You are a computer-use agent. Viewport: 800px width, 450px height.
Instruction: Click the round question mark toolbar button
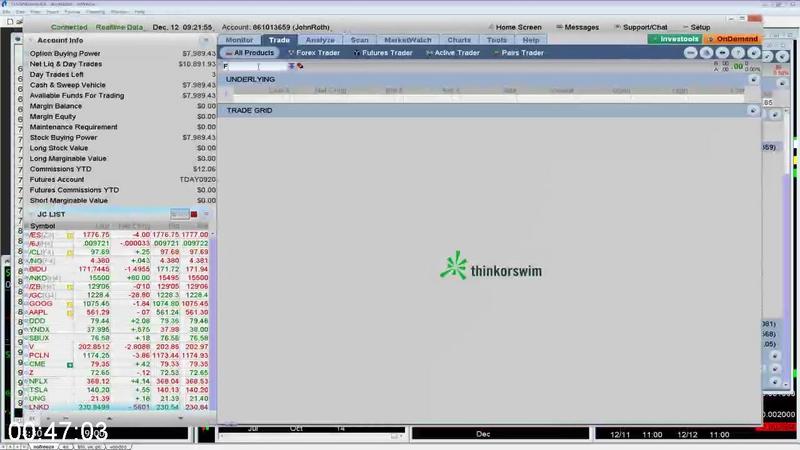(x=738, y=53)
